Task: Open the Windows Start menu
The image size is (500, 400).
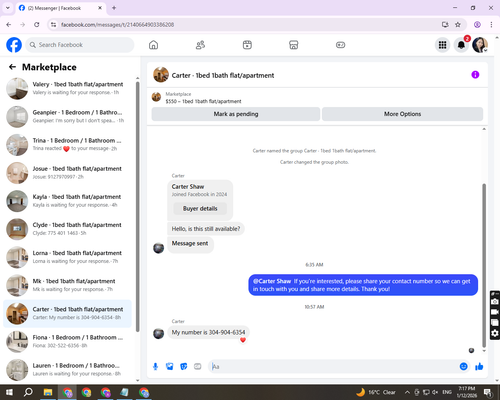Action: [9, 392]
